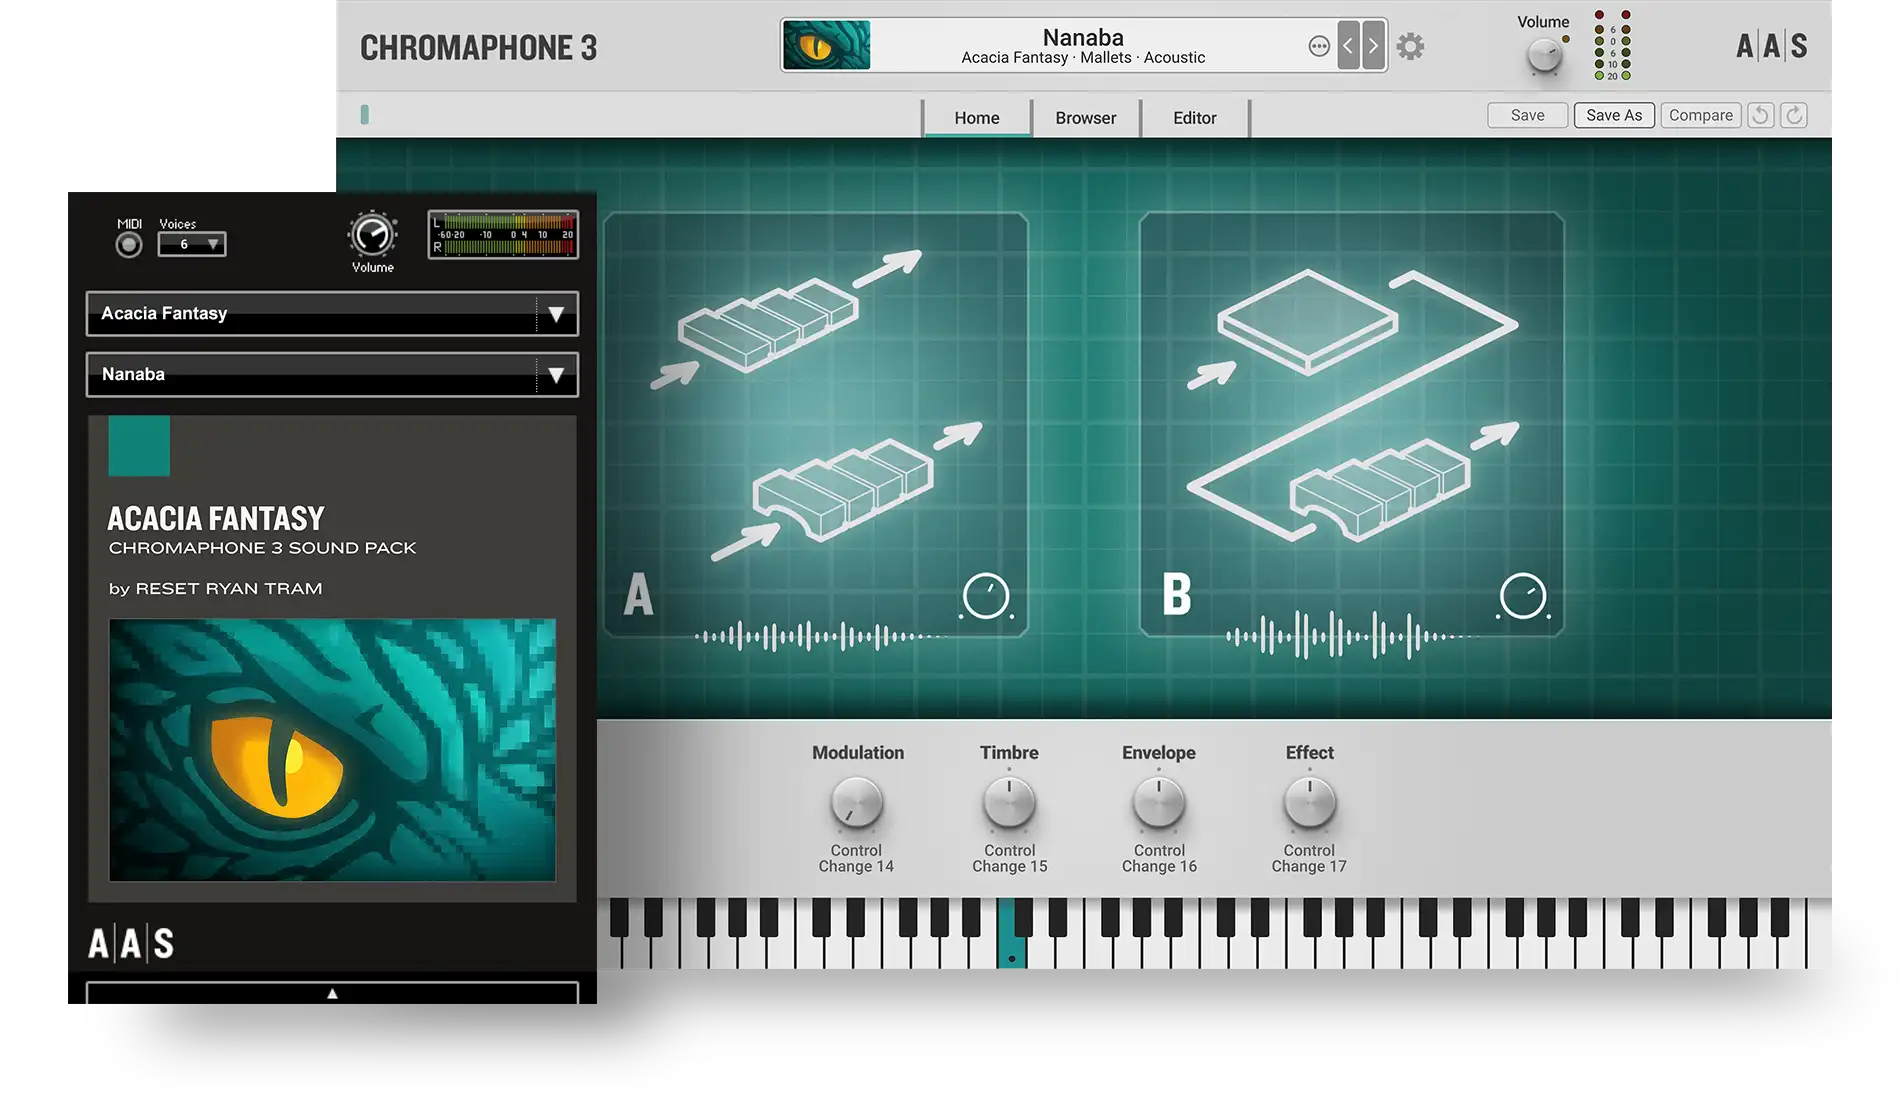Click the teal square pack color swatch
The width and height of the screenshot is (1900, 1100).
[139, 446]
